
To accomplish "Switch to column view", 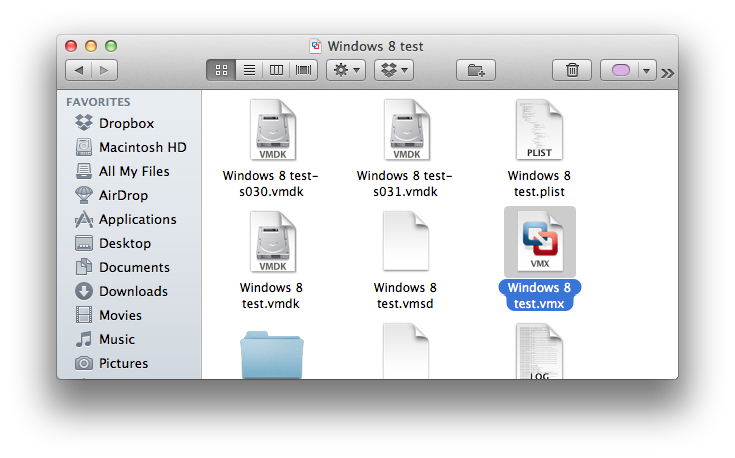I will [x=276, y=70].
